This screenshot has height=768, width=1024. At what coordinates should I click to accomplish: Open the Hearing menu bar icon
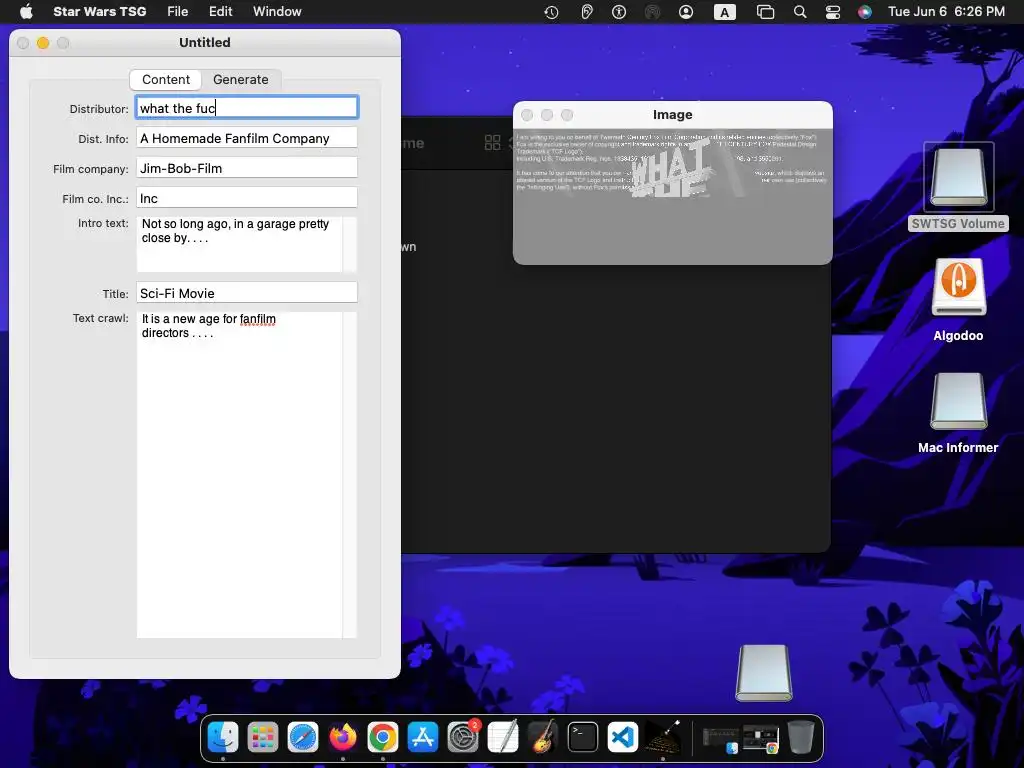click(x=586, y=12)
